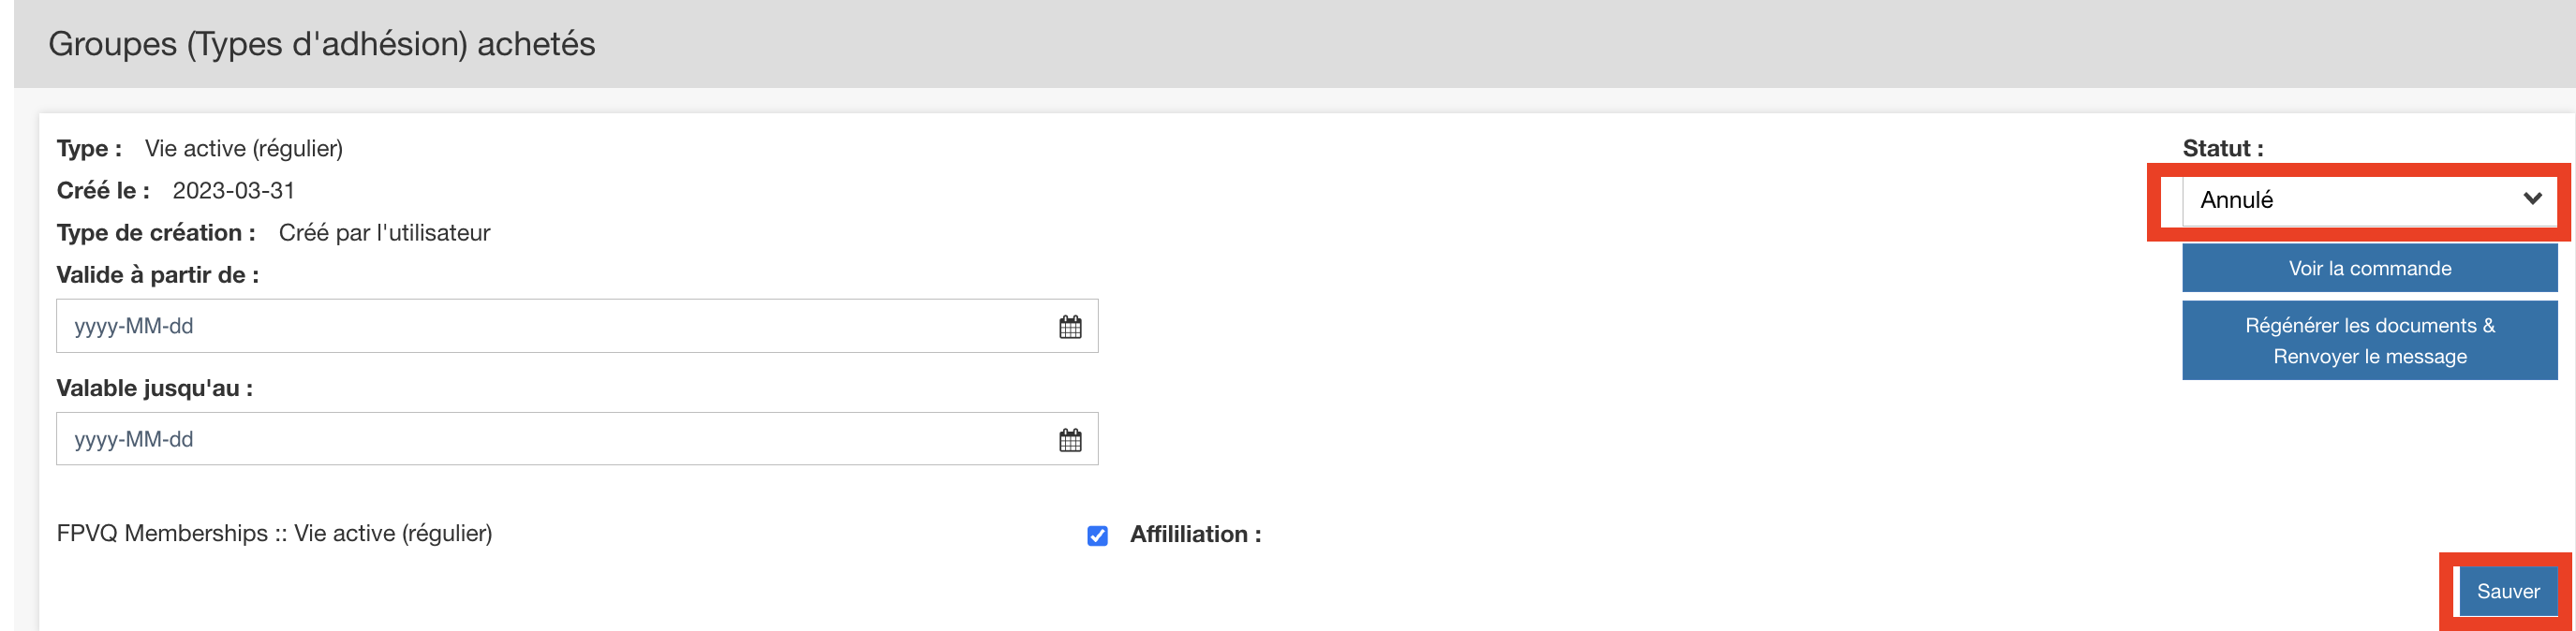The height and width of the screenshot is (631, 2576).
Task: Open calendar picker for Valable jusqu'au
Action: point(1069,440)
